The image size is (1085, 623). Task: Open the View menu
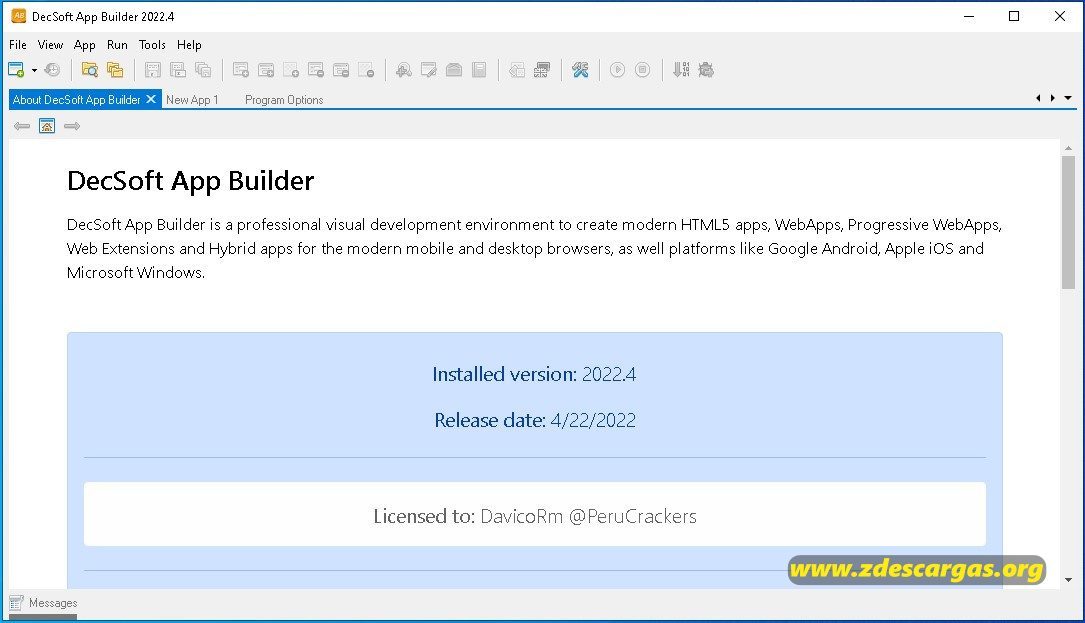(x=51, y=44)
